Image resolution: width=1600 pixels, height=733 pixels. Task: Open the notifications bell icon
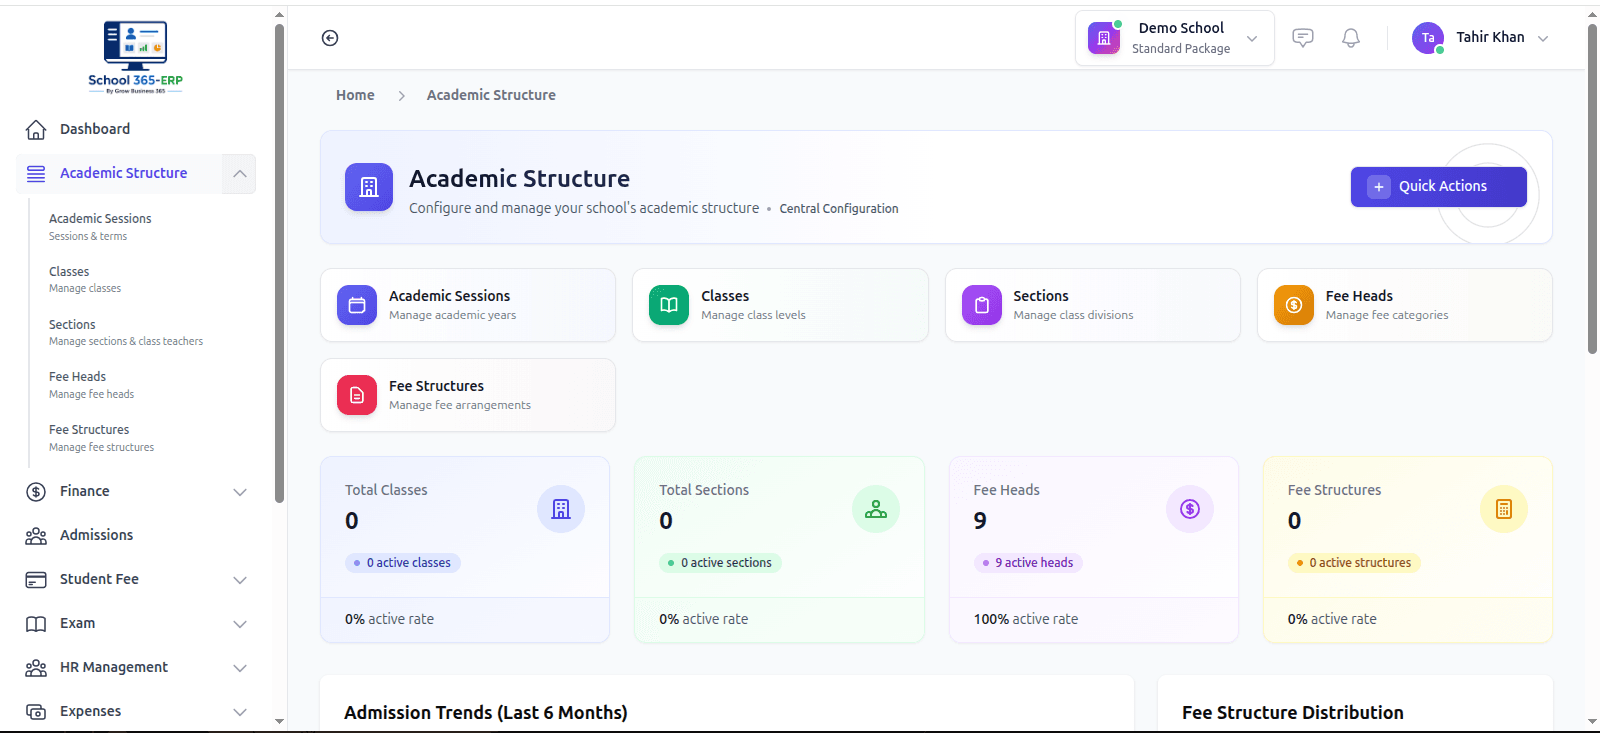(x=1351, y=38)
